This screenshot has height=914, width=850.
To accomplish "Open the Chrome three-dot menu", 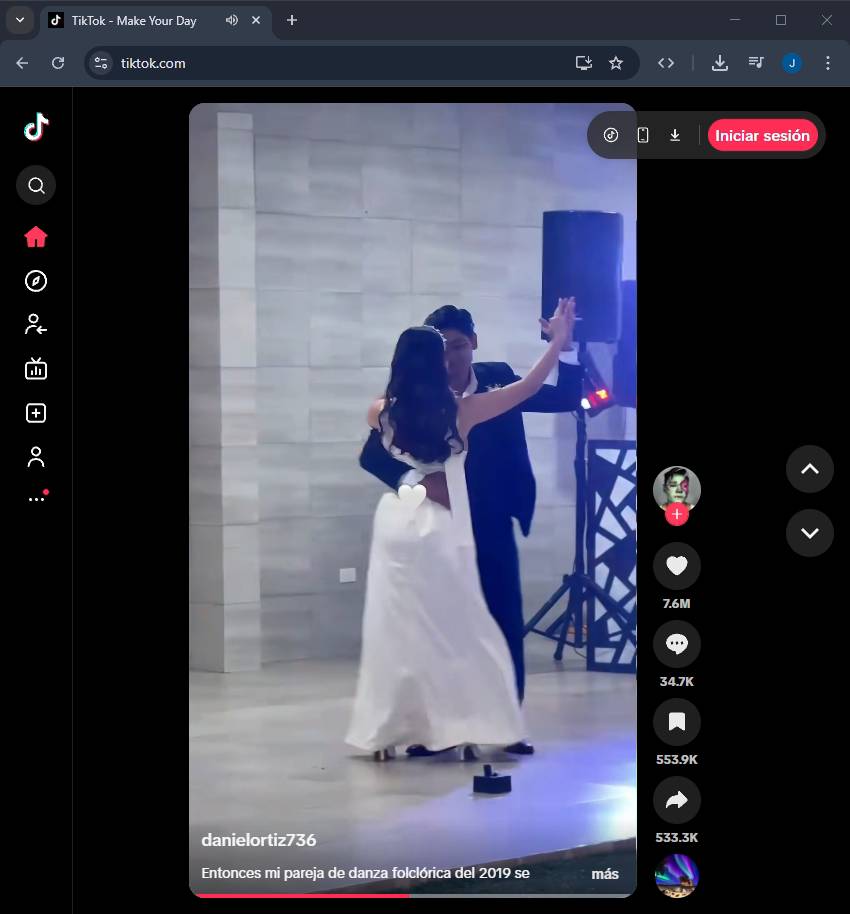I will tap(827, 63).
